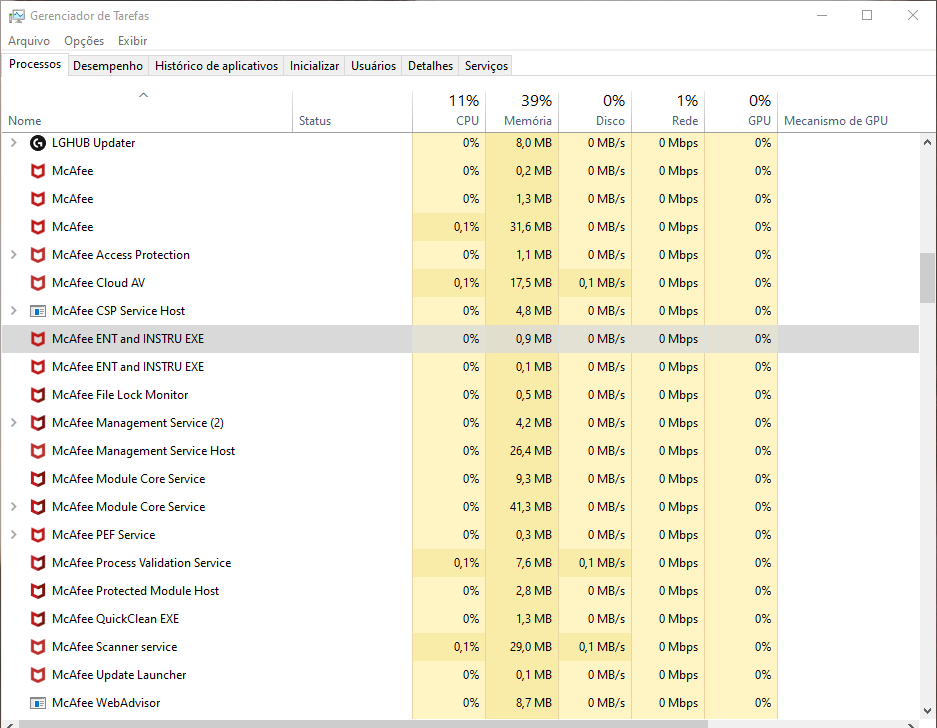Open the Arquivo menu
937x728 pixels.
pyautogui.click(x=29, y=41)
